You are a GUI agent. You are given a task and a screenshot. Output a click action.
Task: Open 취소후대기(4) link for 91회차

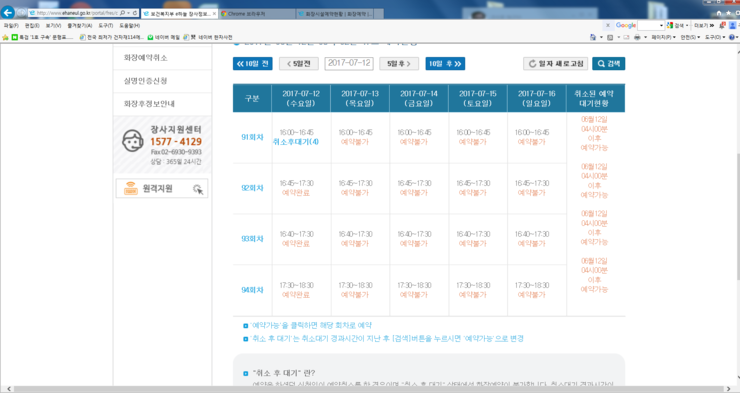tap(296, 142)
